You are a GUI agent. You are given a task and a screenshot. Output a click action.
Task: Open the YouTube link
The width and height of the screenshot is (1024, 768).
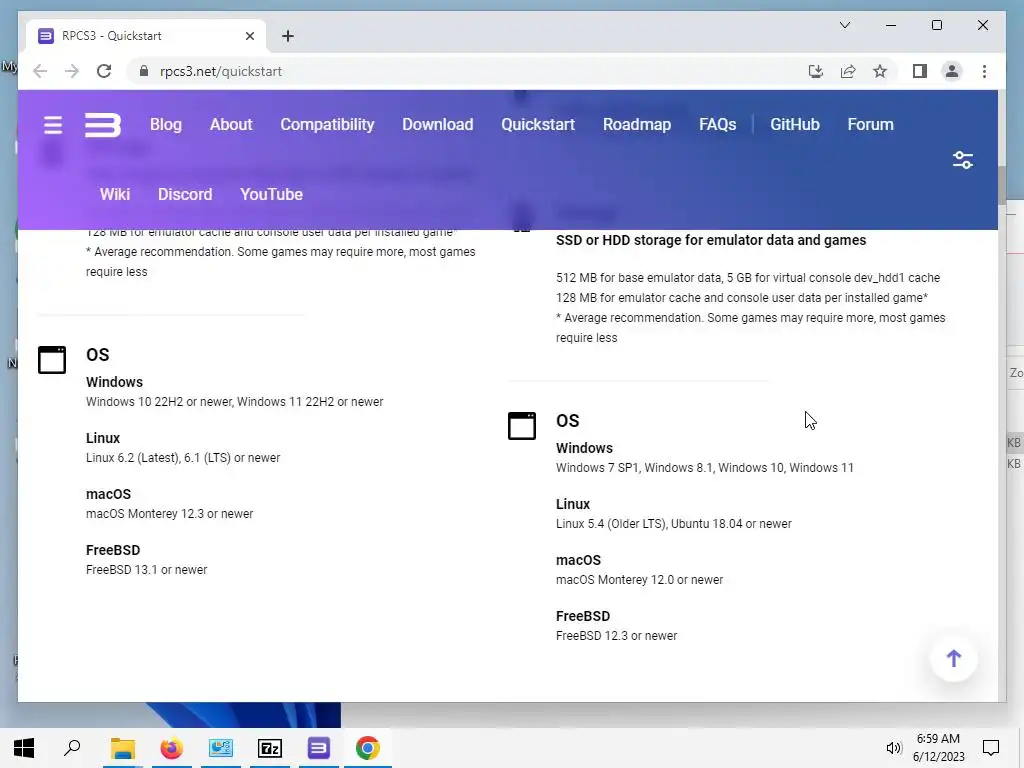(271, 195)
